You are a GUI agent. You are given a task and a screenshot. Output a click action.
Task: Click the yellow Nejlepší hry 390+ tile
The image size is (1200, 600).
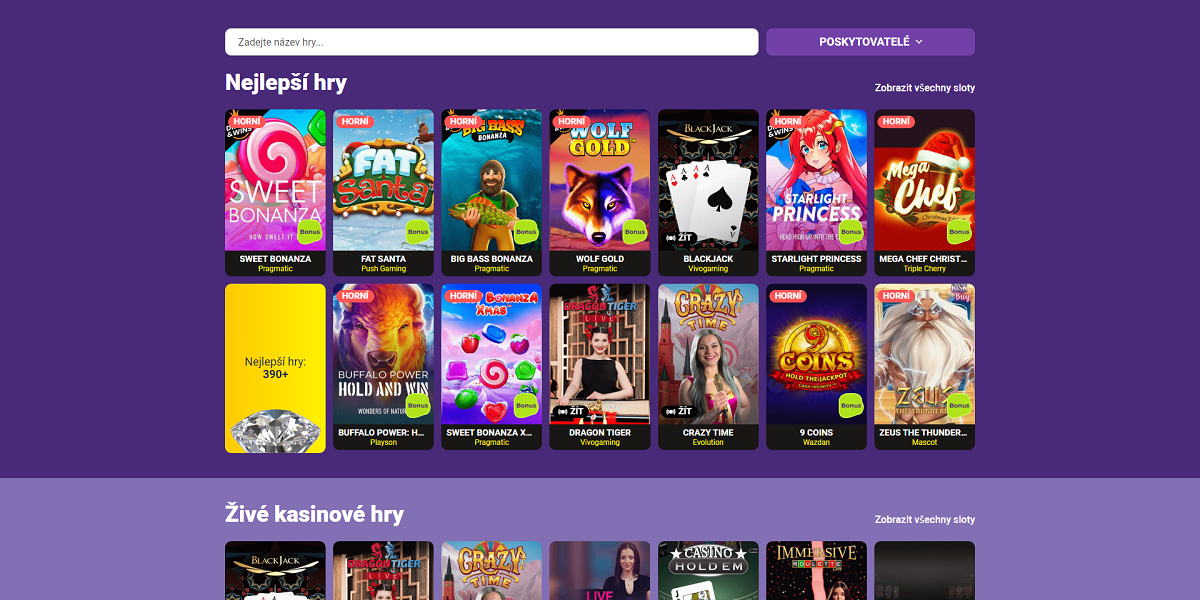point(275,368)
